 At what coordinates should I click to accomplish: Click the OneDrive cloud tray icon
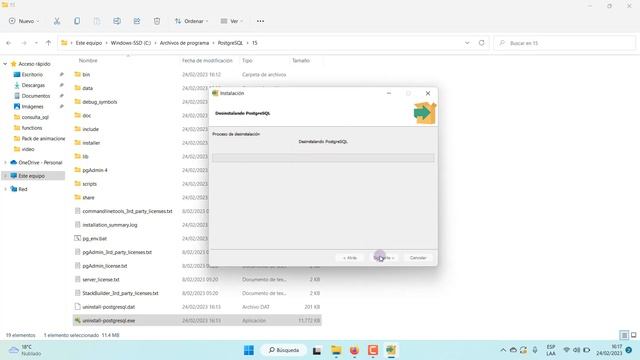(x=513, y=350)
